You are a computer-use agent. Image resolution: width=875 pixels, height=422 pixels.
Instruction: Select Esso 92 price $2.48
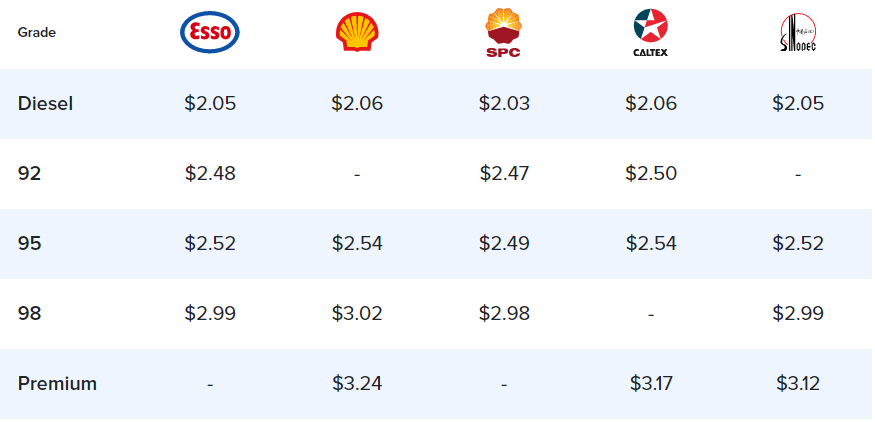210,174
